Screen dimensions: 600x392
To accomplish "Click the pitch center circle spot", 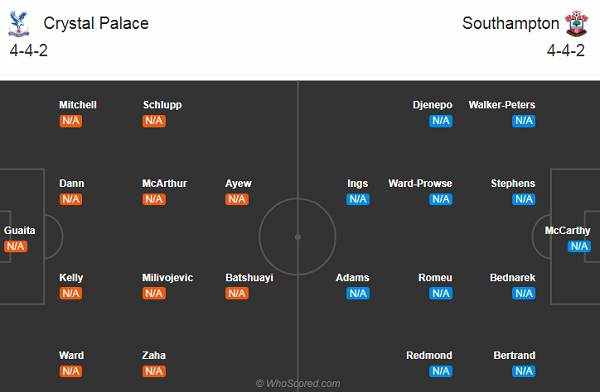I will pos(298,237).
